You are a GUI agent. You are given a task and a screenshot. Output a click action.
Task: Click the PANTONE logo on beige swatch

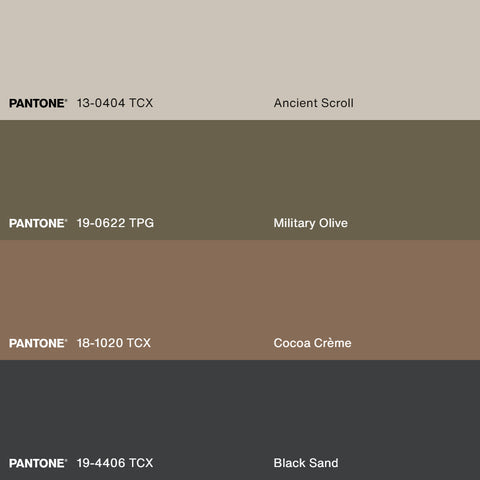point(38,103)
